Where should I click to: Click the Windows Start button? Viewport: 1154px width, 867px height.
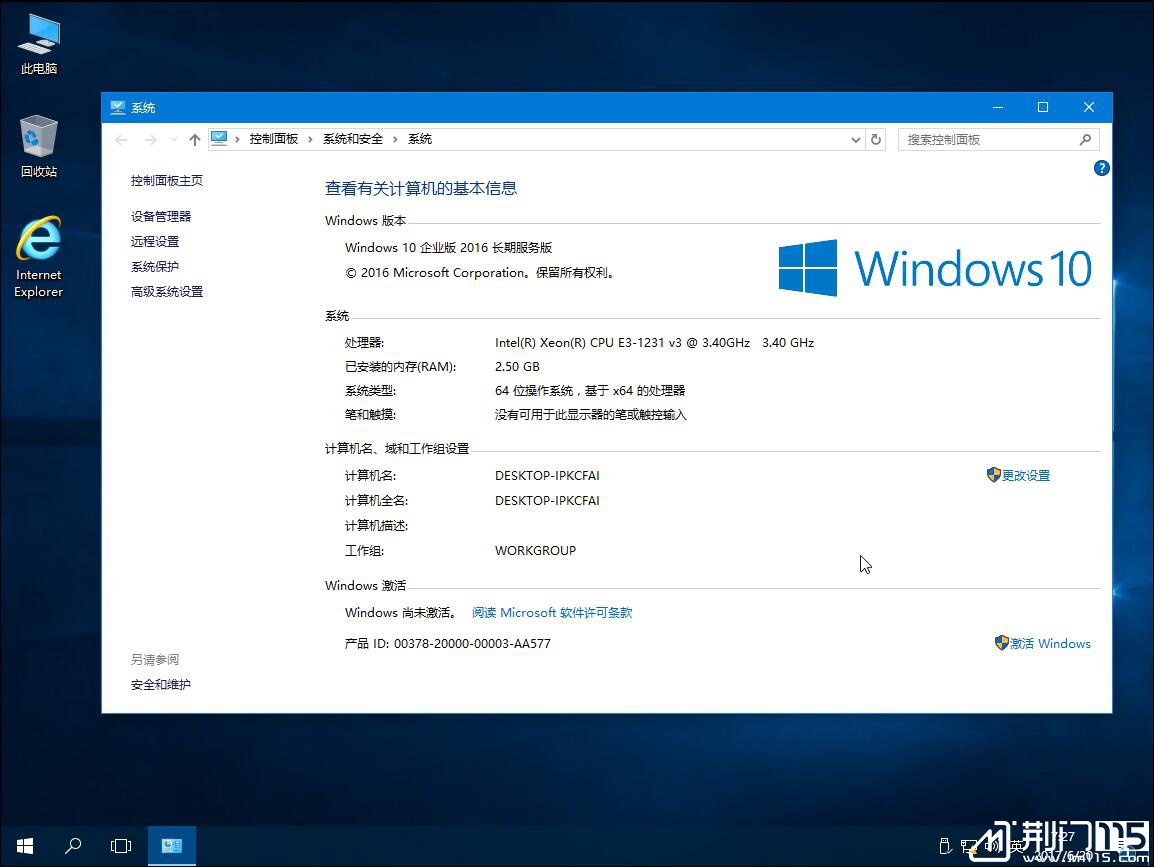point(24,846)
